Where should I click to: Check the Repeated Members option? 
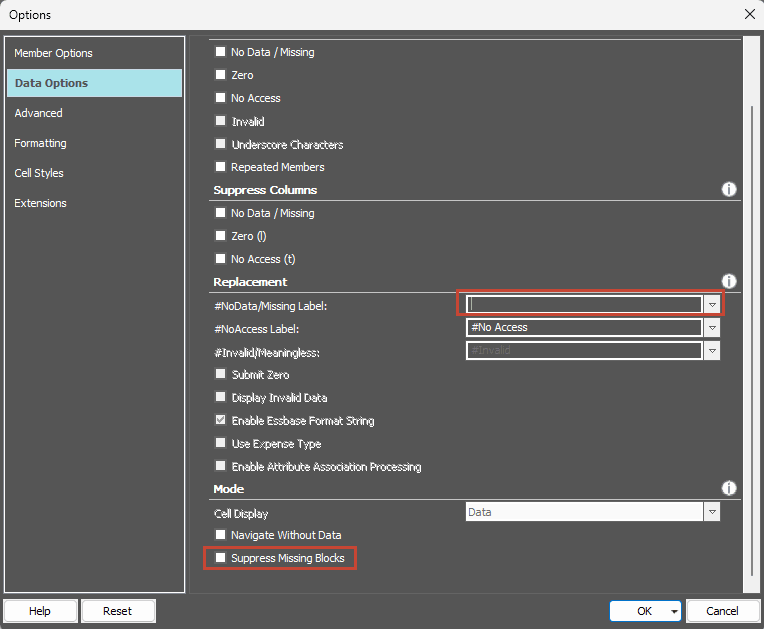pos(220,167)
